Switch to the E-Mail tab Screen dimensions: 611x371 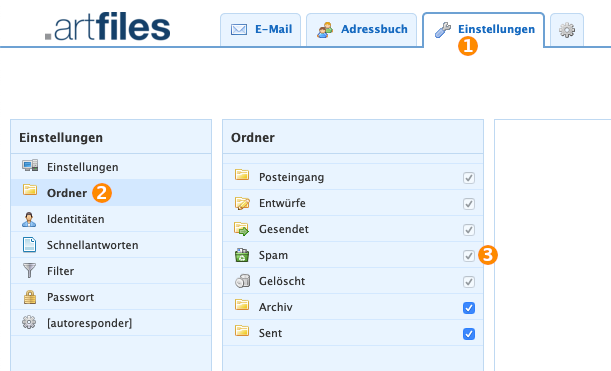tap(260, 30)
